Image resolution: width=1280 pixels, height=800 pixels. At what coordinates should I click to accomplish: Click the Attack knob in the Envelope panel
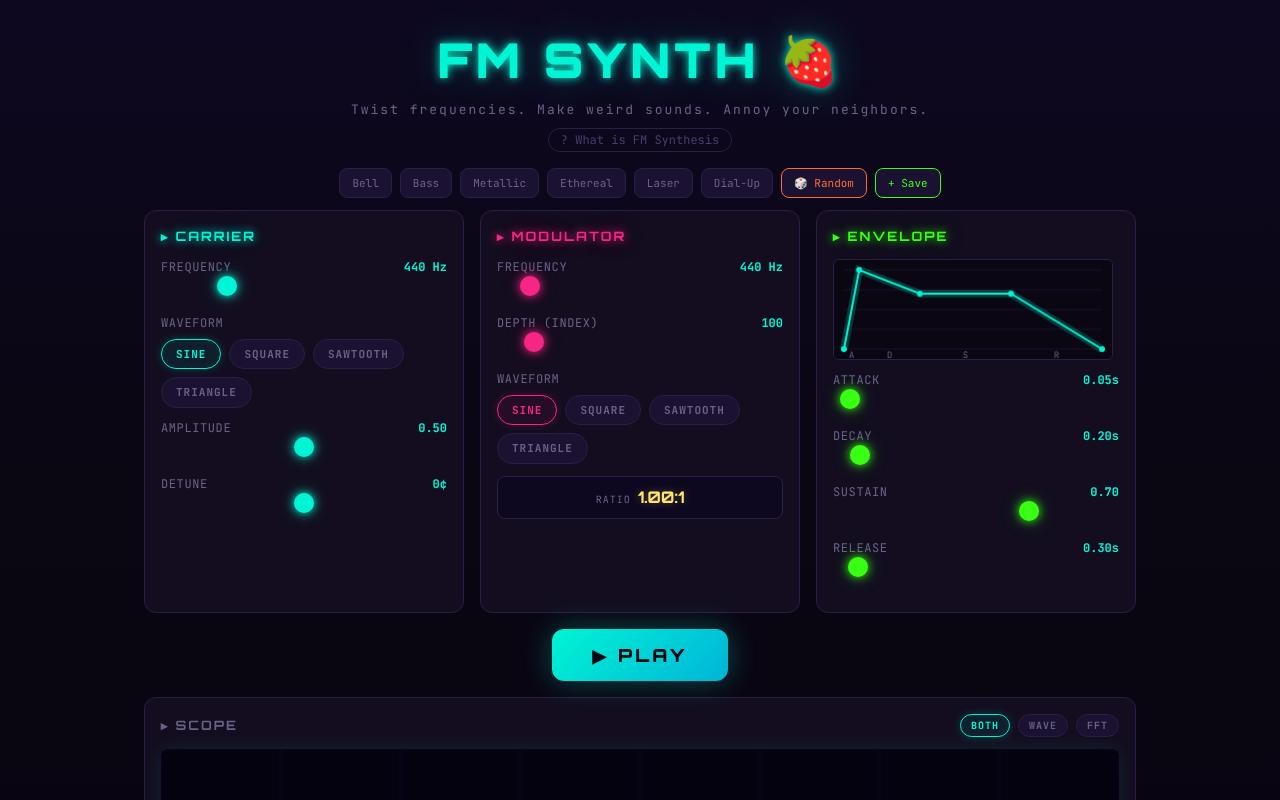click(849, 398)
